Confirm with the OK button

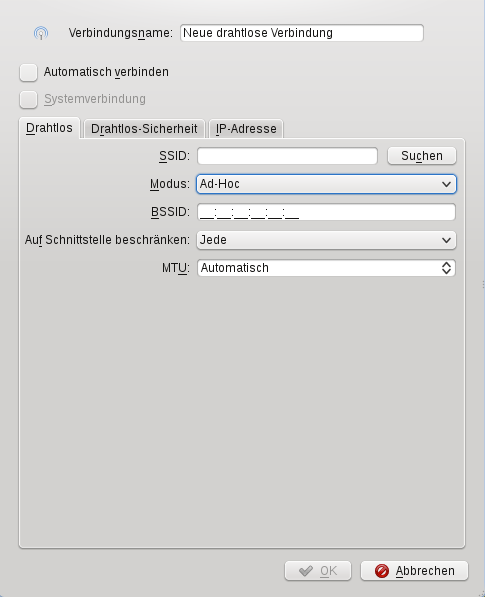click(318, 571)
